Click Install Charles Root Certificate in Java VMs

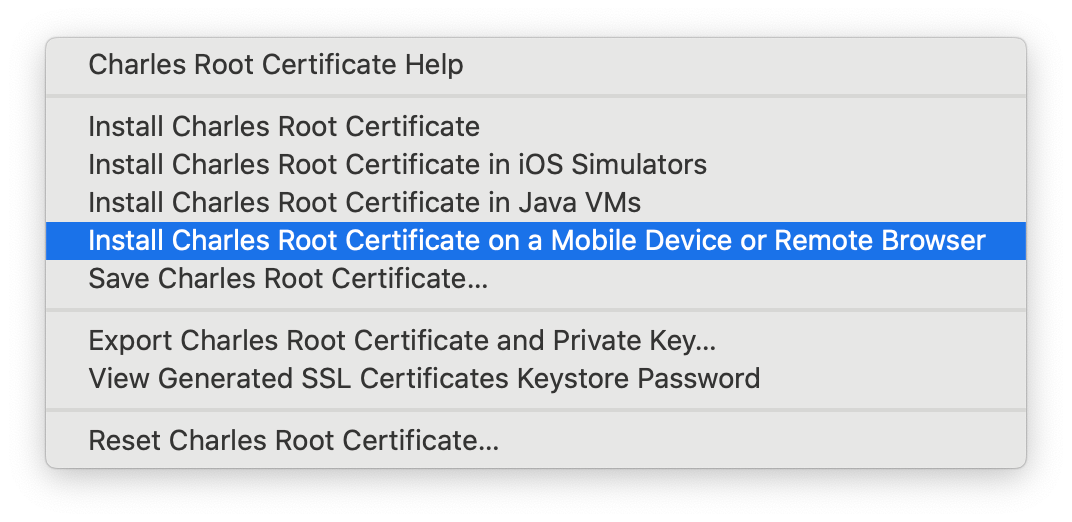(536, 203)
